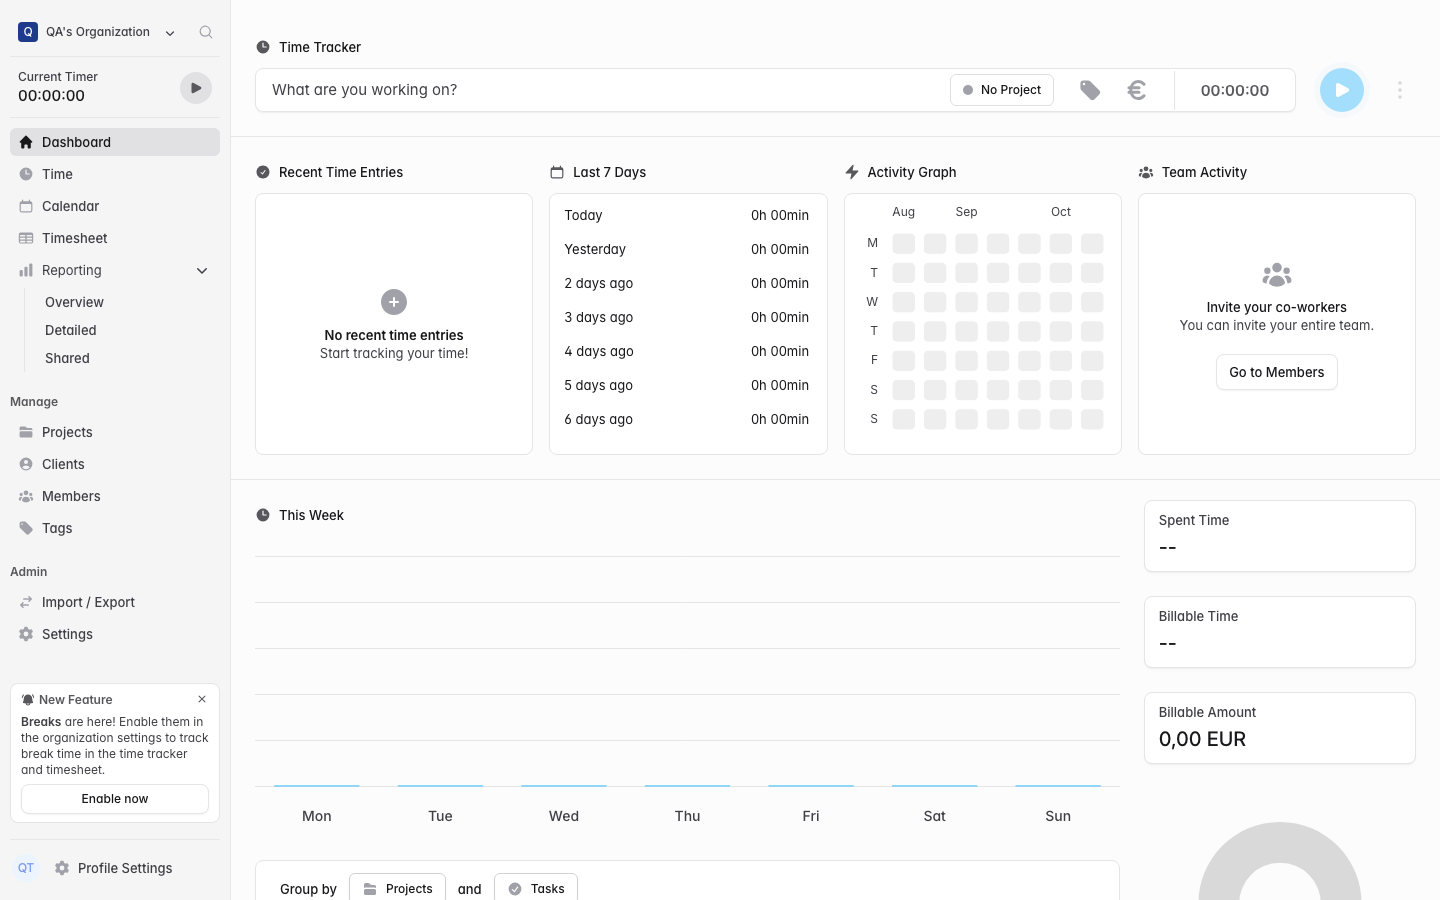1440x900 pixels.
Task: Open Clients under Manage
Action: pos(115,464)
